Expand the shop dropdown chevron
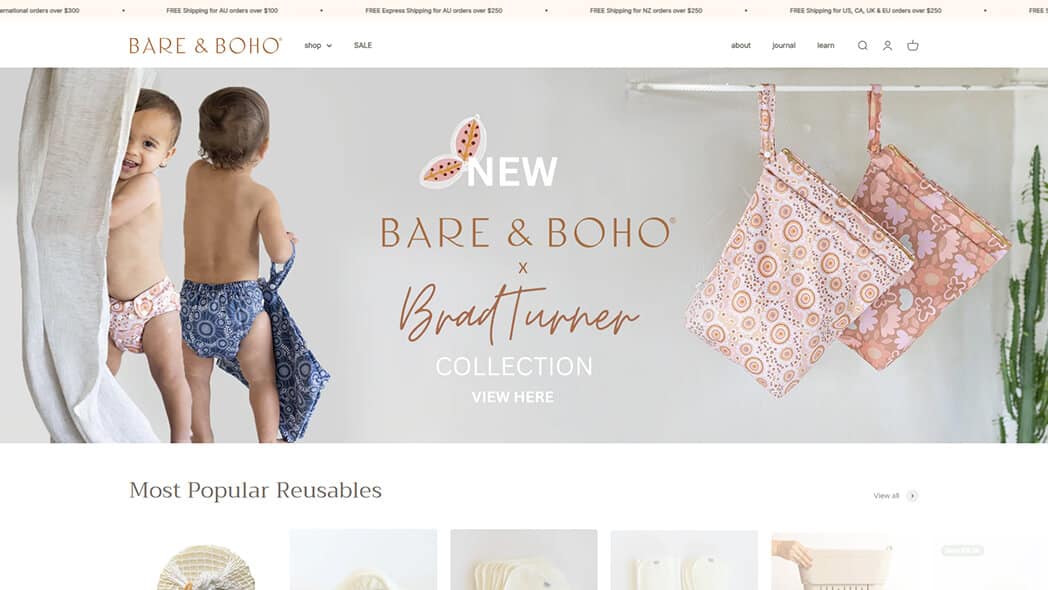1048x590 pixels. tap(329, 45)
